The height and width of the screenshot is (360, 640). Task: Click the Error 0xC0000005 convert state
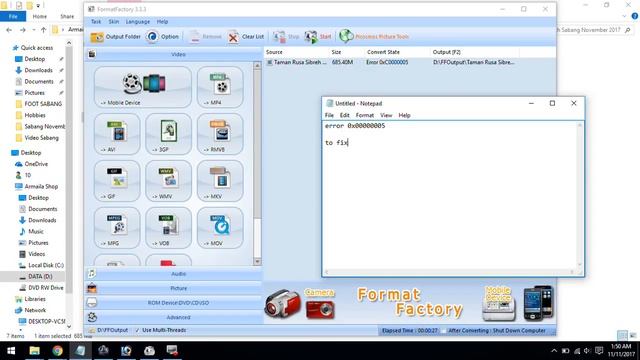point(387,62)
